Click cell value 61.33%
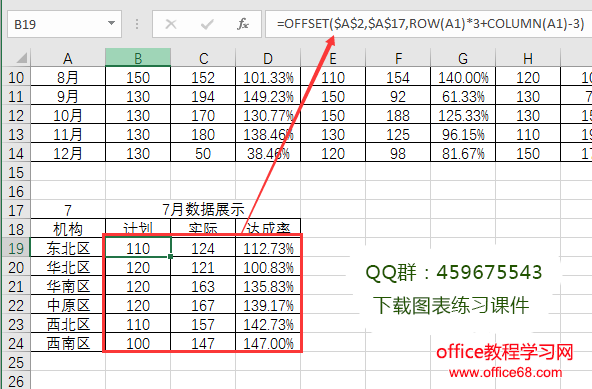592x389 pixels. tap(463, 96)
